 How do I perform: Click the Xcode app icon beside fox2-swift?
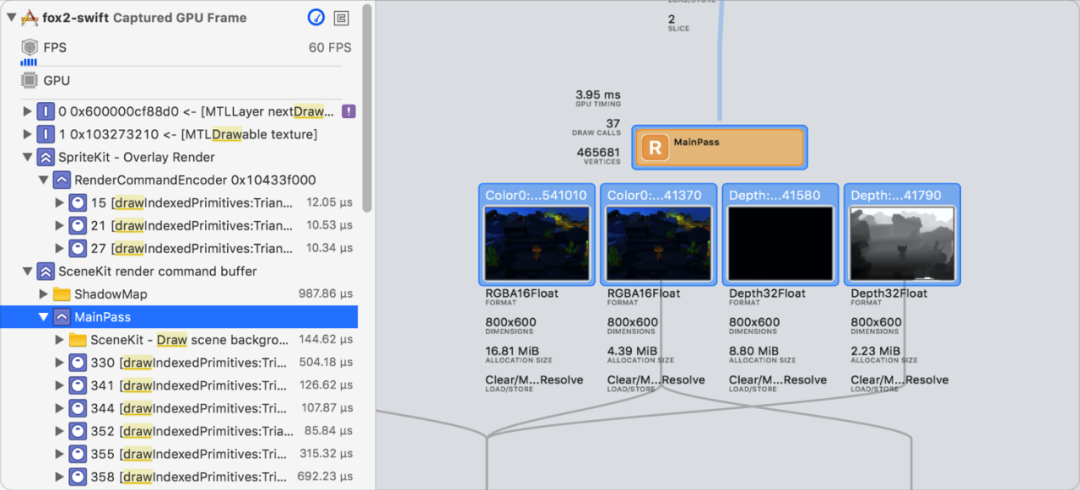click(x=30, y=18)
